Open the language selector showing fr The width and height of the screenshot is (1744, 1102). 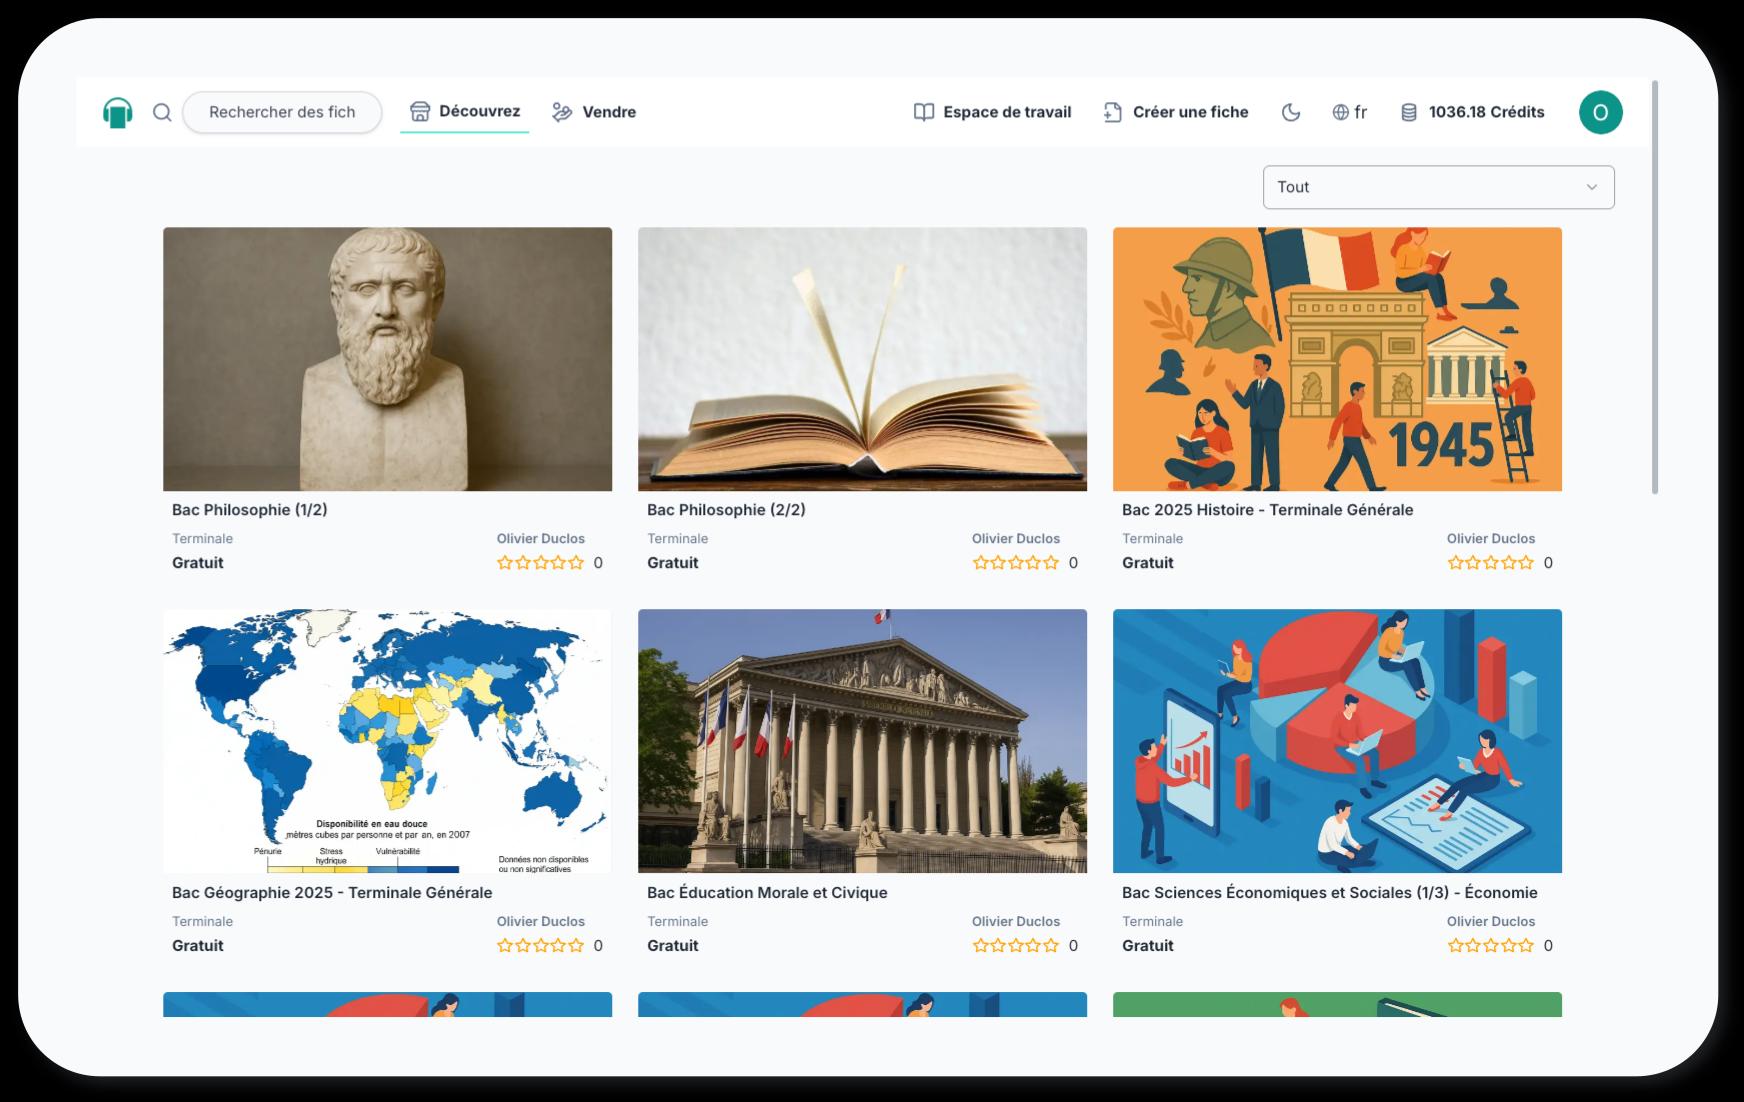(x=1350, y=112)
